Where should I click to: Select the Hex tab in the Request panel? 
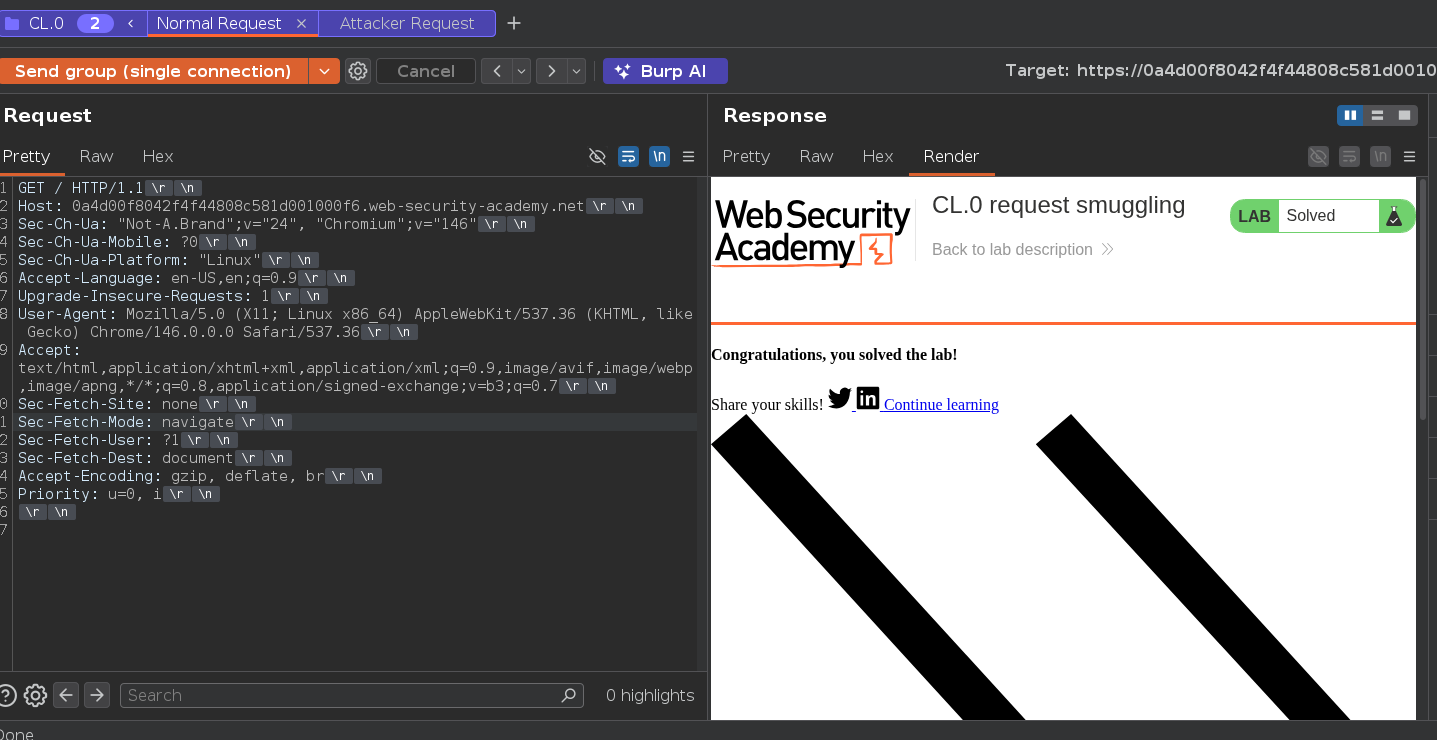coord(158,156)
